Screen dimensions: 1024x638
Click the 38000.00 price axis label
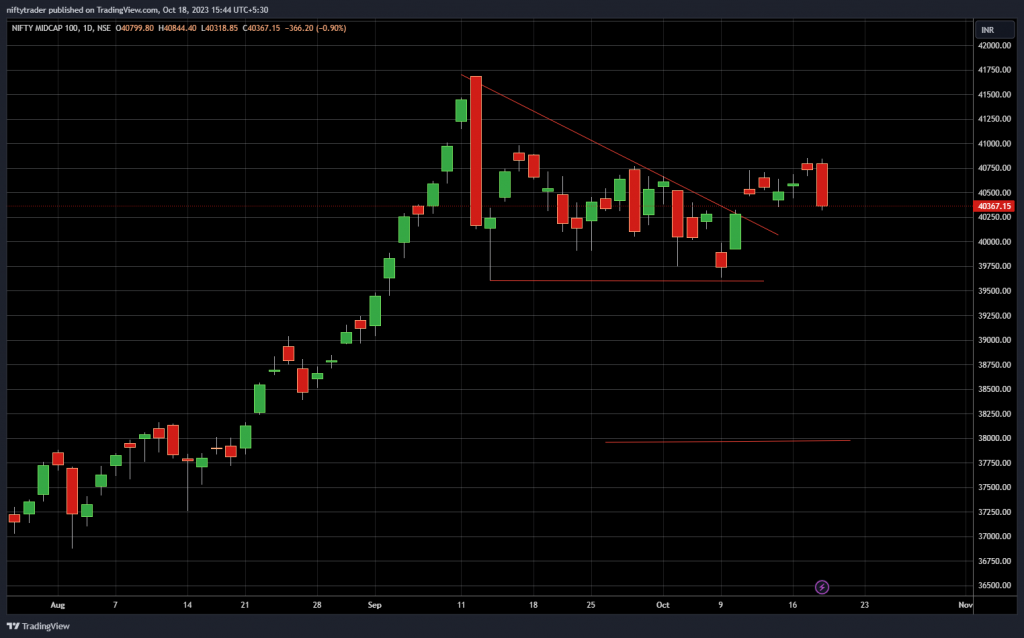(995, 438)
